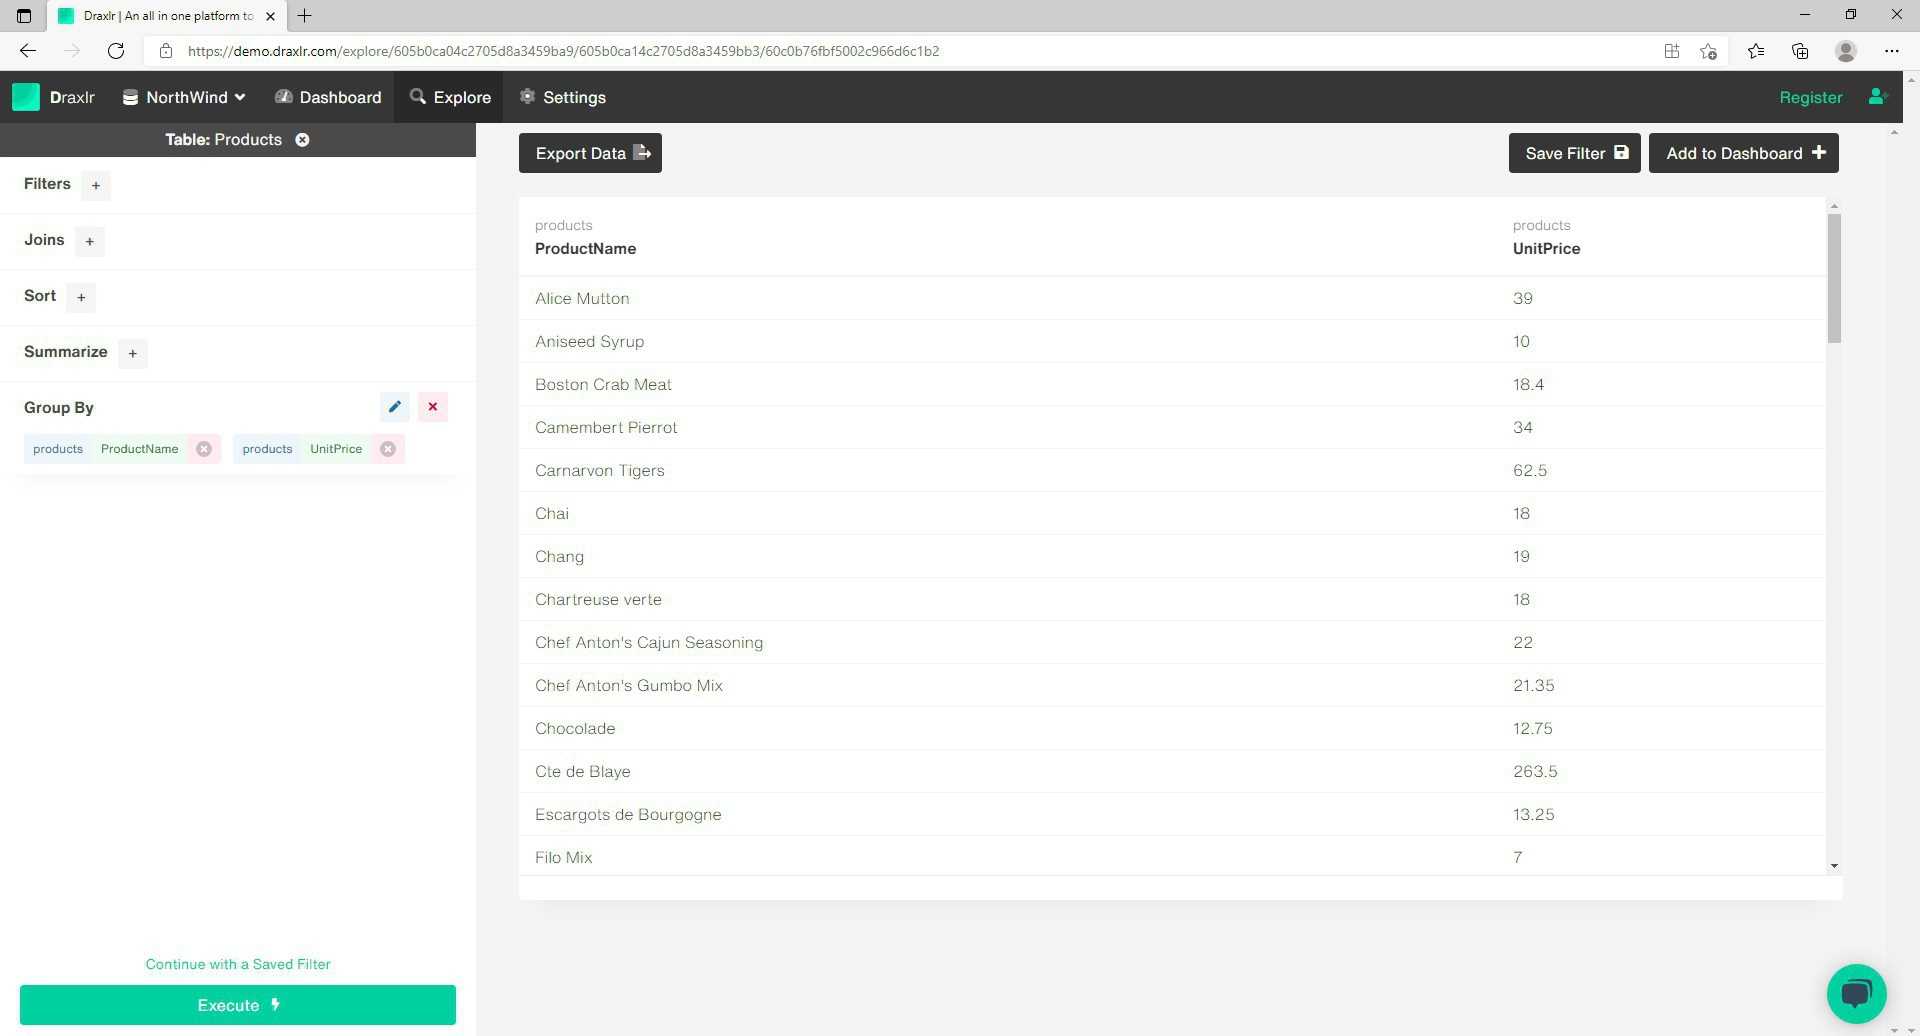Click the Chocolade cell
The height and width of the screenshot is (1036, 1920).
[575, 728]
